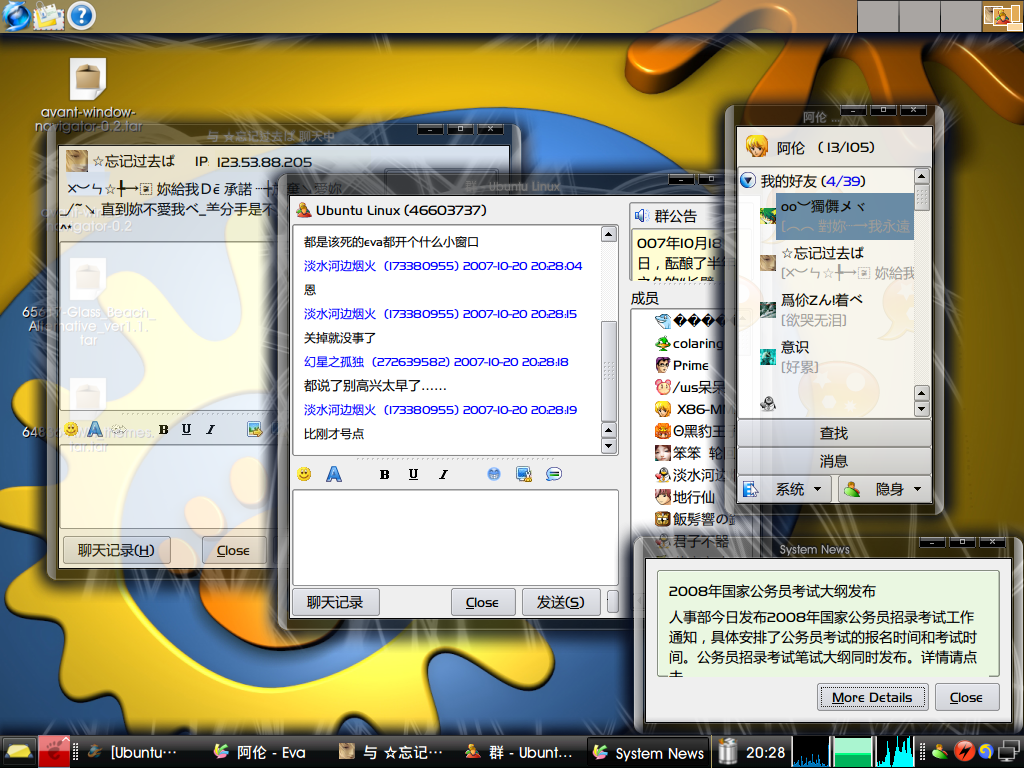Select friend 意识 in the friends list
This screenshot has height=768, width=1024.
pyautogui.click(x=836, y=356)
